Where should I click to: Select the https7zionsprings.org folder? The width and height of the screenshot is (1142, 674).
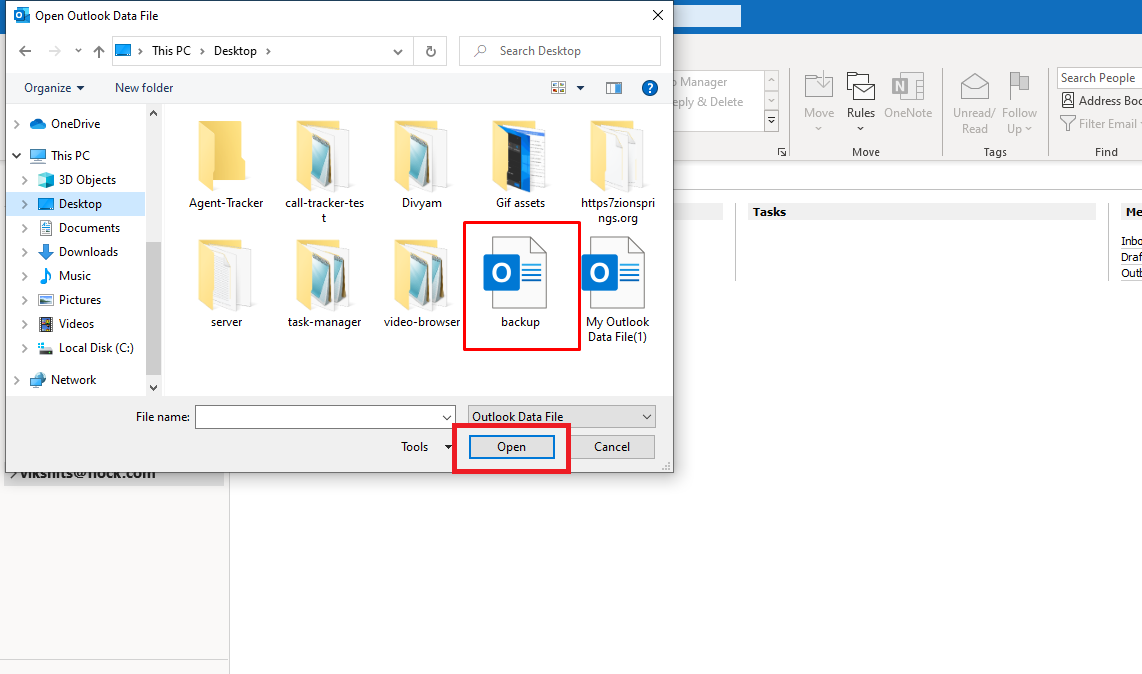[618, 172]
